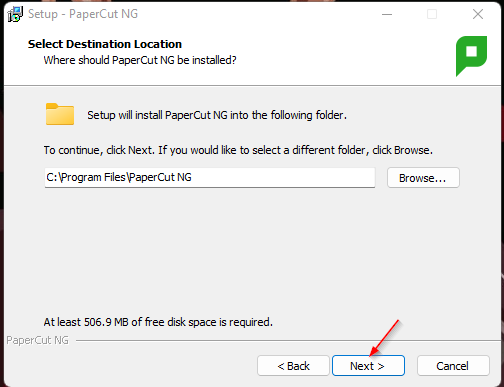504x387 pixels.
Task: Click the 'To continue, click Next' instruction text
Action: pyautogui.click(x=238, y=150)
